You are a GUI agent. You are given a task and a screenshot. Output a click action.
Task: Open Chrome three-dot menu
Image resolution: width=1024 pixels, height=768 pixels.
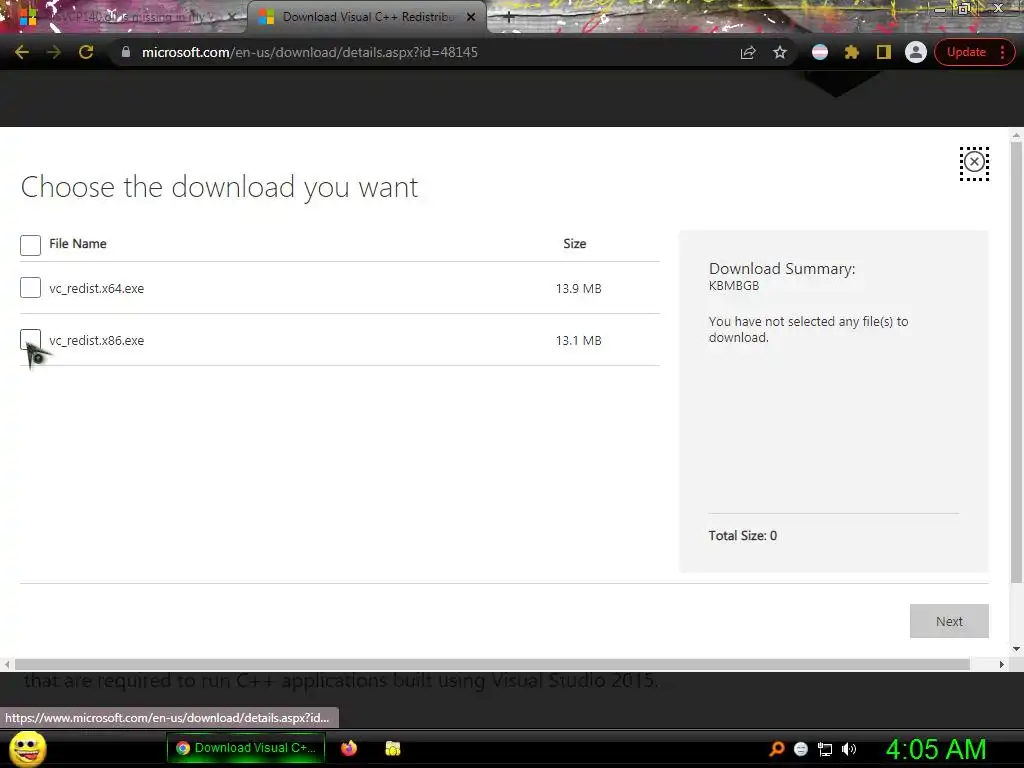point(1002,52)
